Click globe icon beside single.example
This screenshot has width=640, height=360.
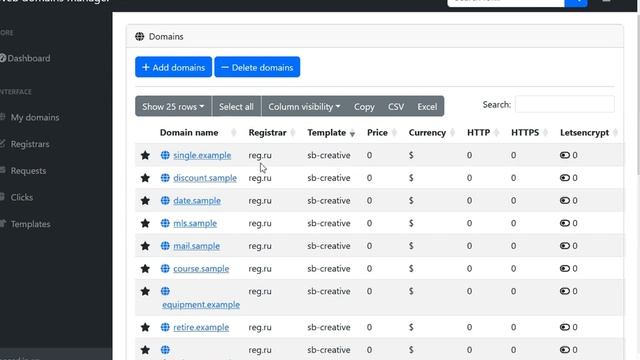(x=165, y=155)
